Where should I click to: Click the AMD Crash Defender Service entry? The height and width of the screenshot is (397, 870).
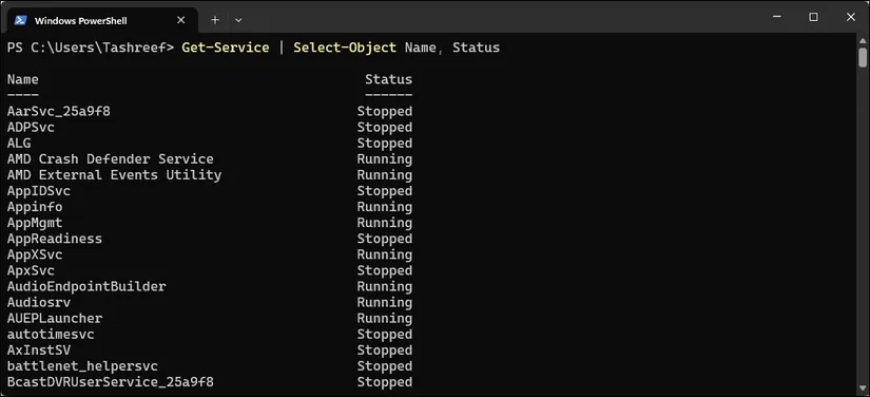(110, 159)
